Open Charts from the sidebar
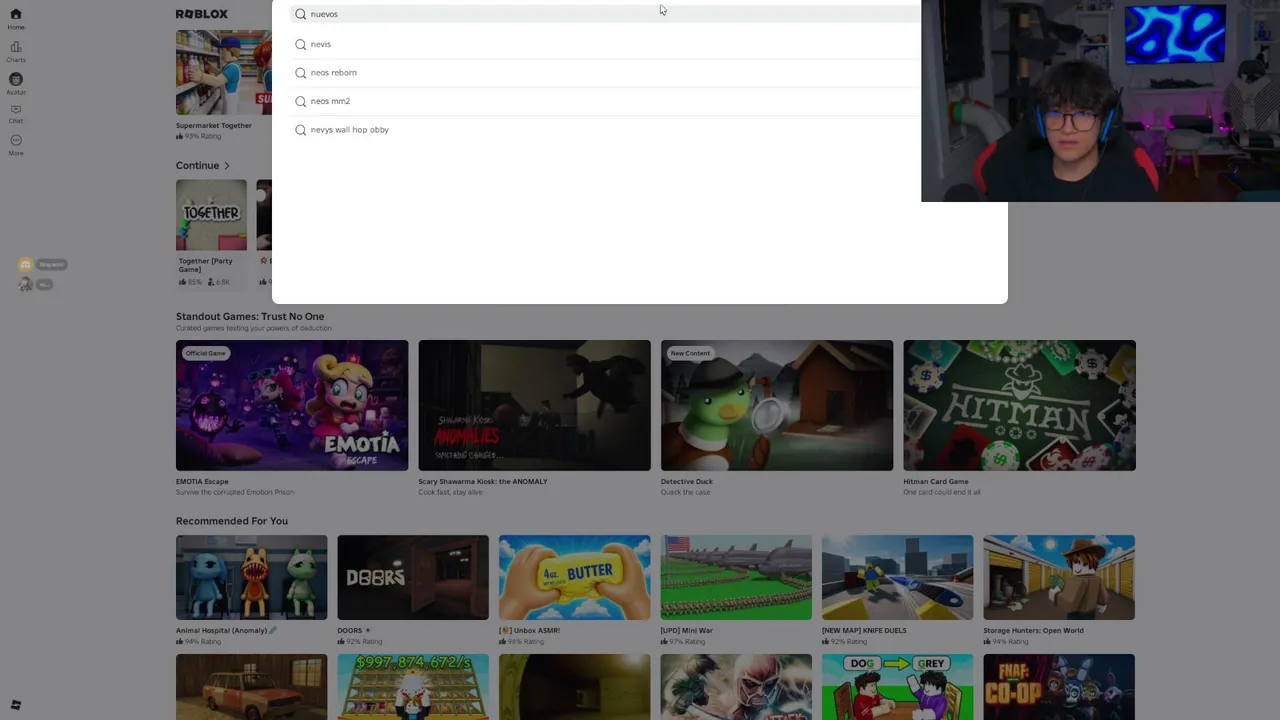The height and width of the screenshot is (720, 1280). (x=15, y=51)
